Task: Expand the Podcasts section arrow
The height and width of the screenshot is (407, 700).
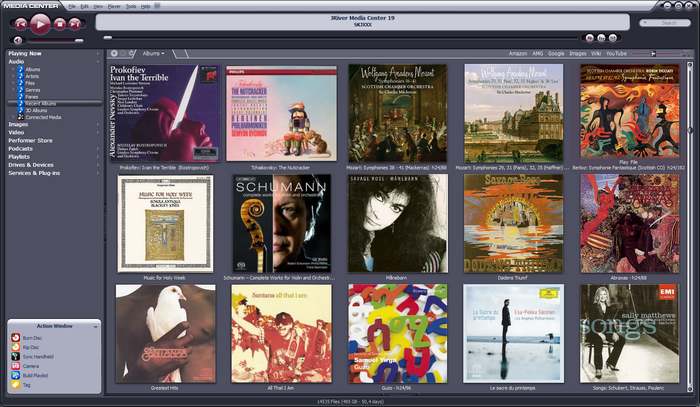Action: click(x=98, y=149)
